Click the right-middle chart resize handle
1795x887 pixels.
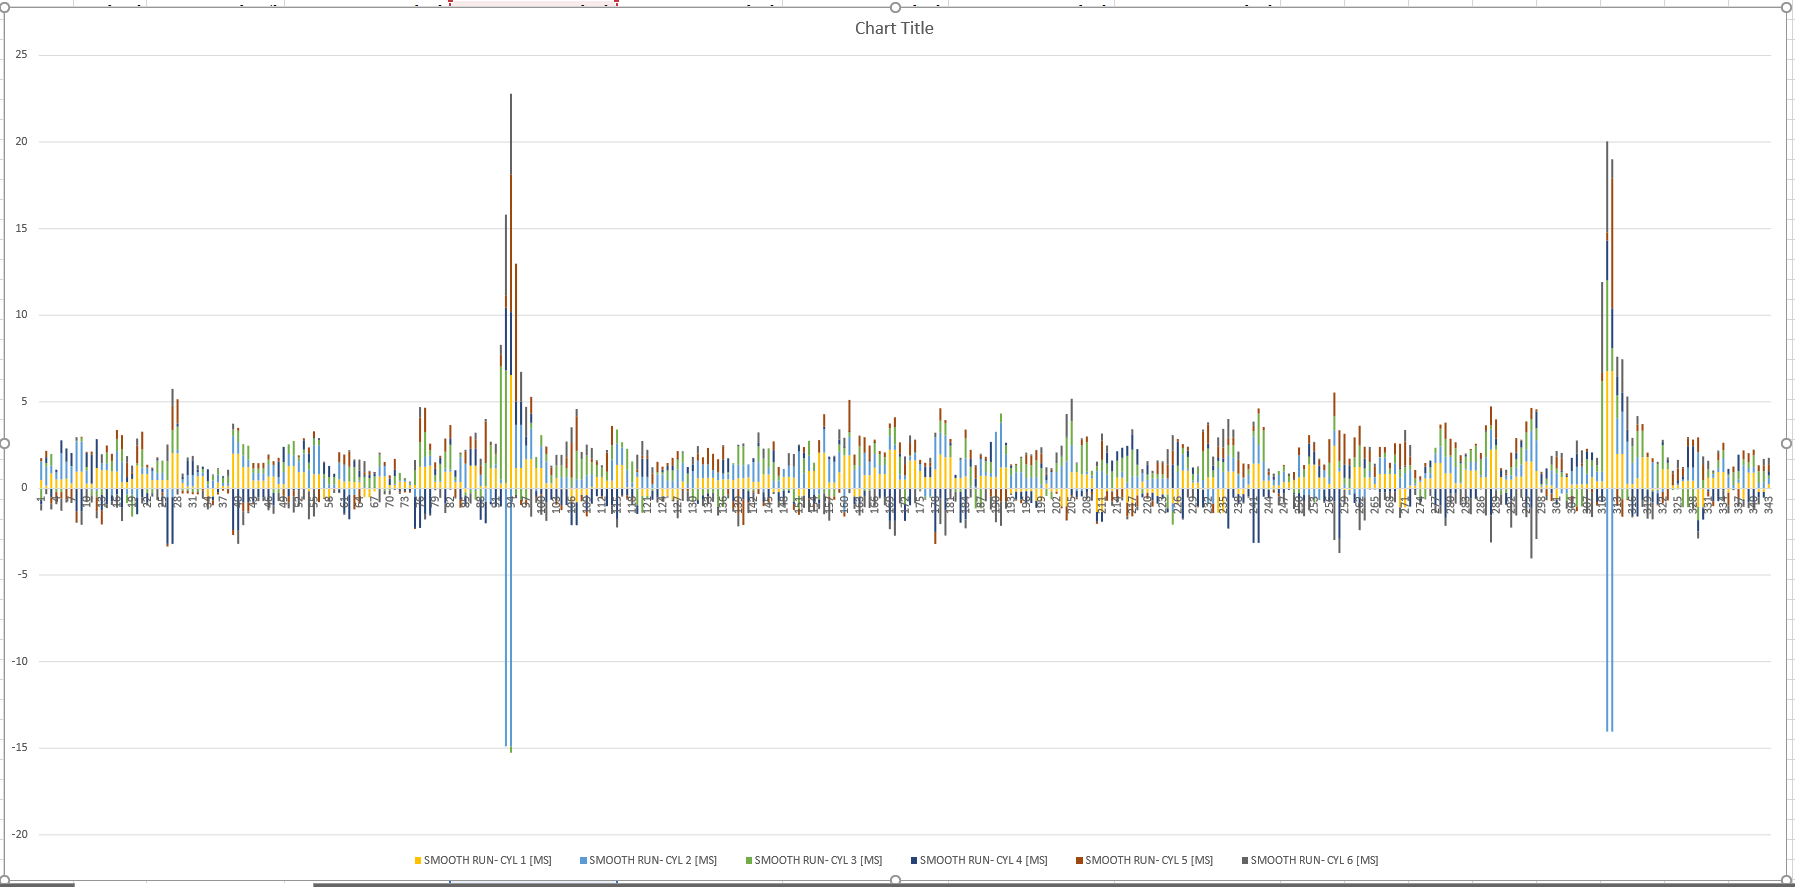click(1787, 443)
